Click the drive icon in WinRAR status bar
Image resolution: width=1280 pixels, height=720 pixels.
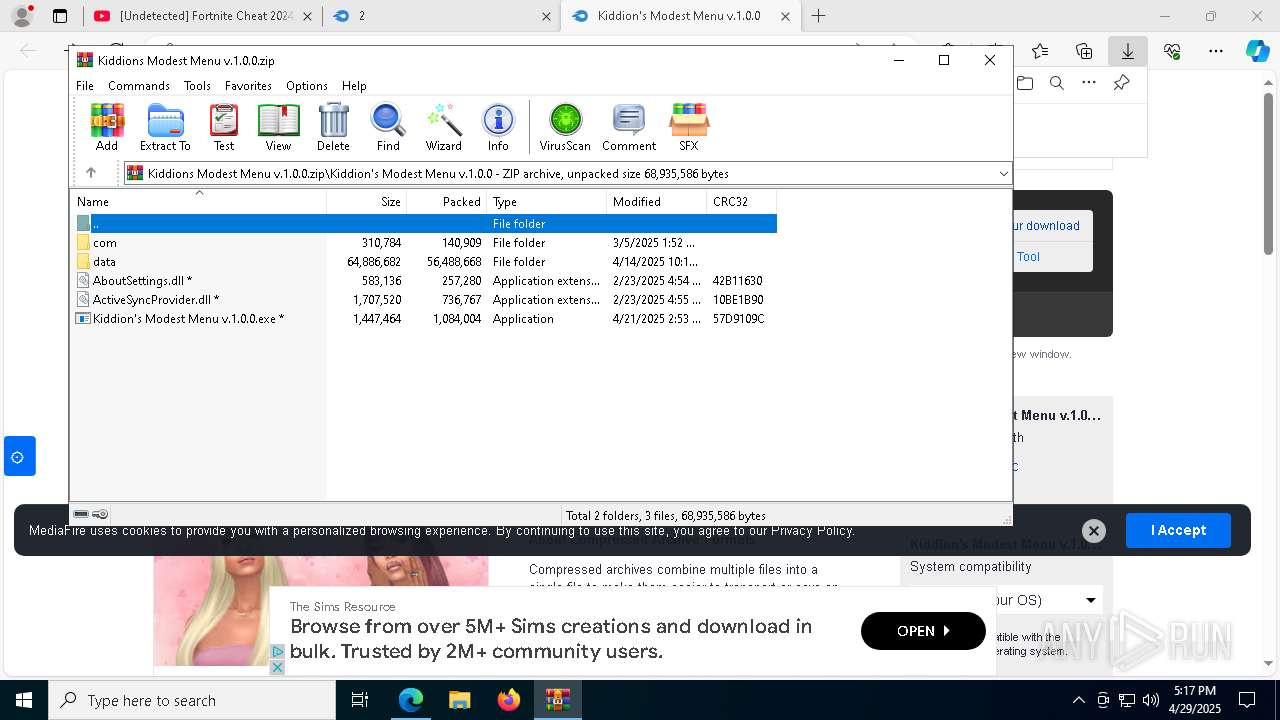[81, 514]
